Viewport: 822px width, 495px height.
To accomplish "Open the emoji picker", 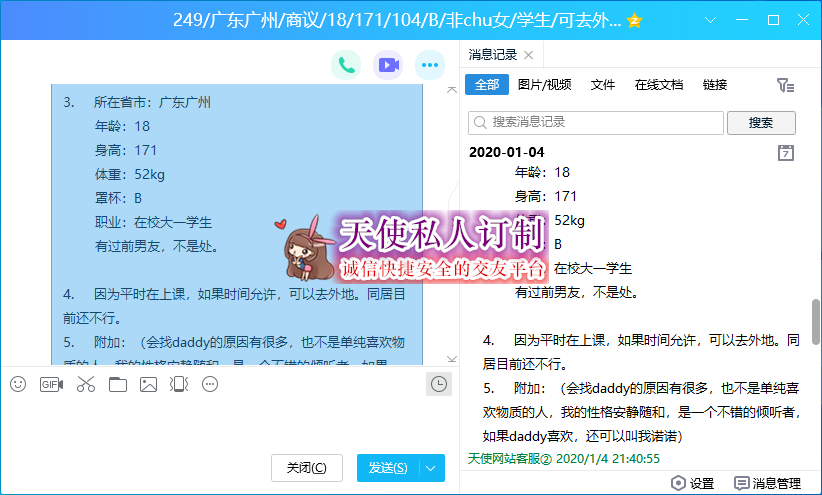I will pyautogui.click(x=18, y=384).
